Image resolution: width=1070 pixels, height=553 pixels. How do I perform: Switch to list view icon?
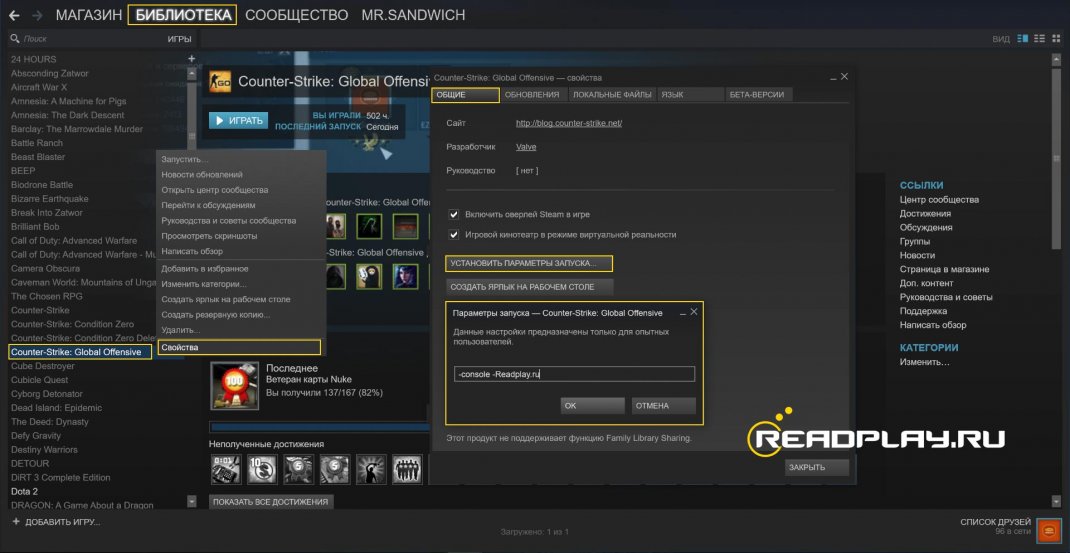1039,39
